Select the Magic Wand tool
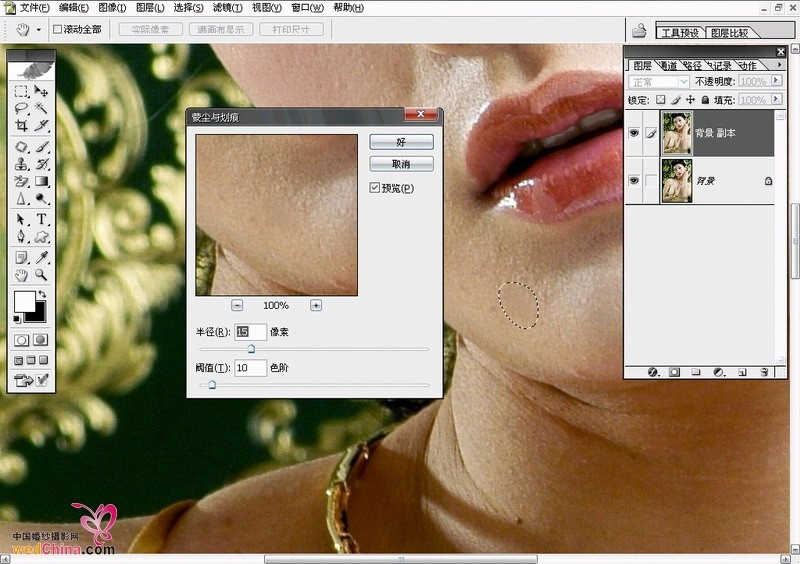 tap(41, 108)
